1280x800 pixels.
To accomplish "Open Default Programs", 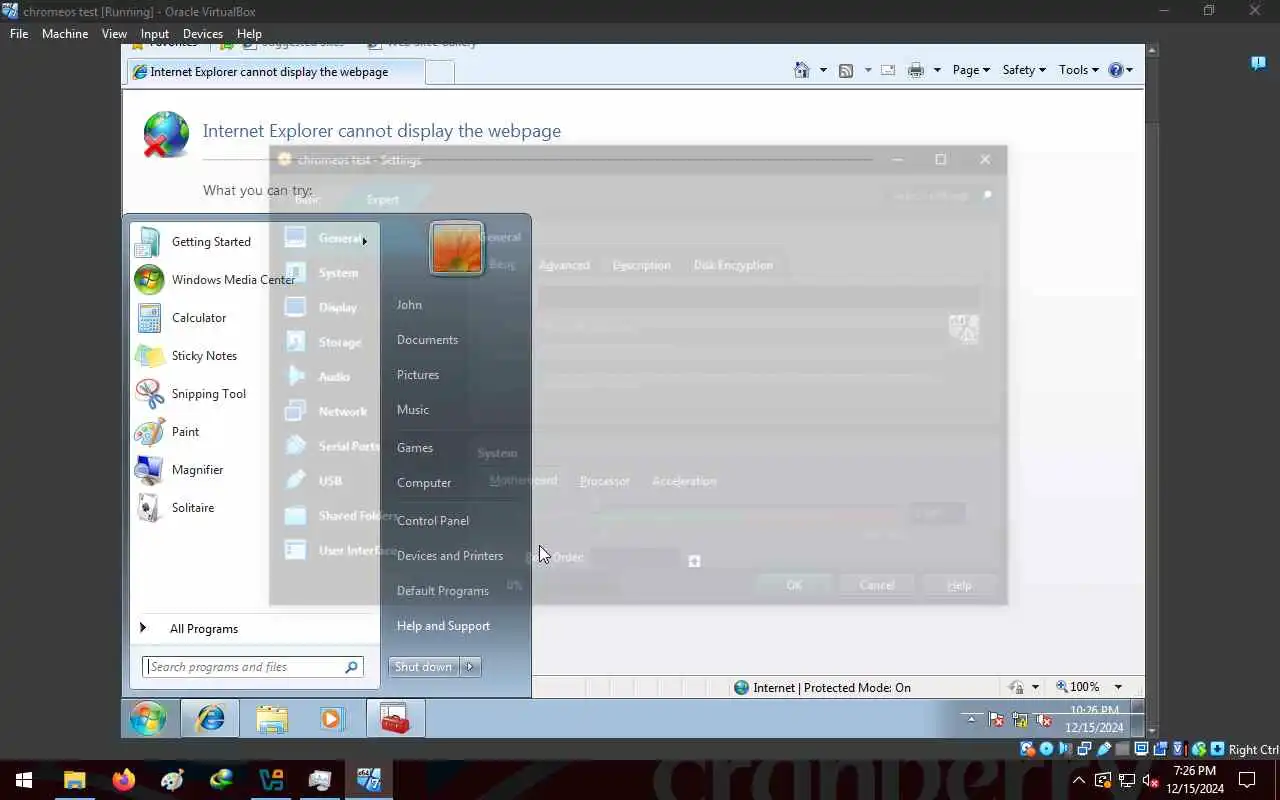I will point(443,591).
